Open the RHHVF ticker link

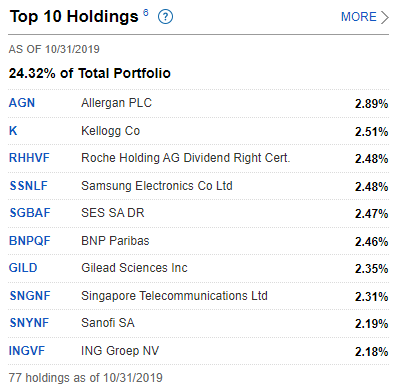(29, 158)
